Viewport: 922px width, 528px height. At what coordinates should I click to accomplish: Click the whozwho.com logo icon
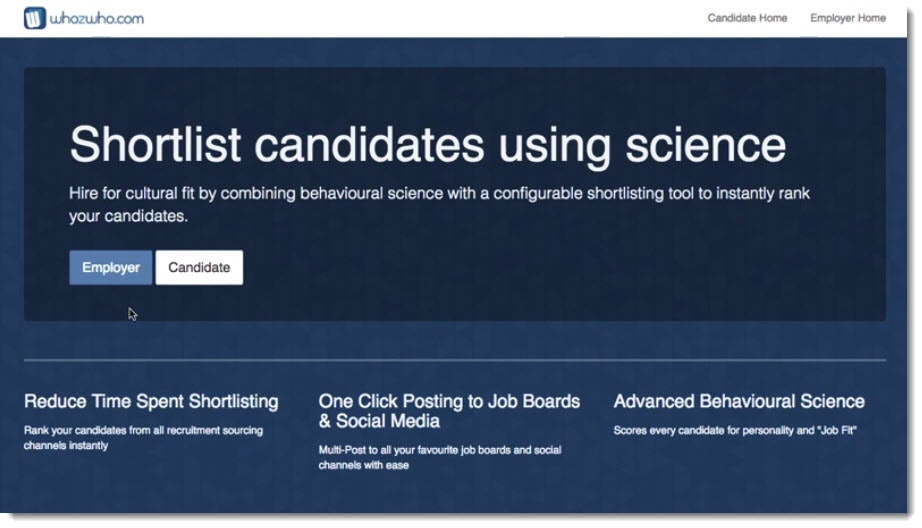click(x=35, y=18)
